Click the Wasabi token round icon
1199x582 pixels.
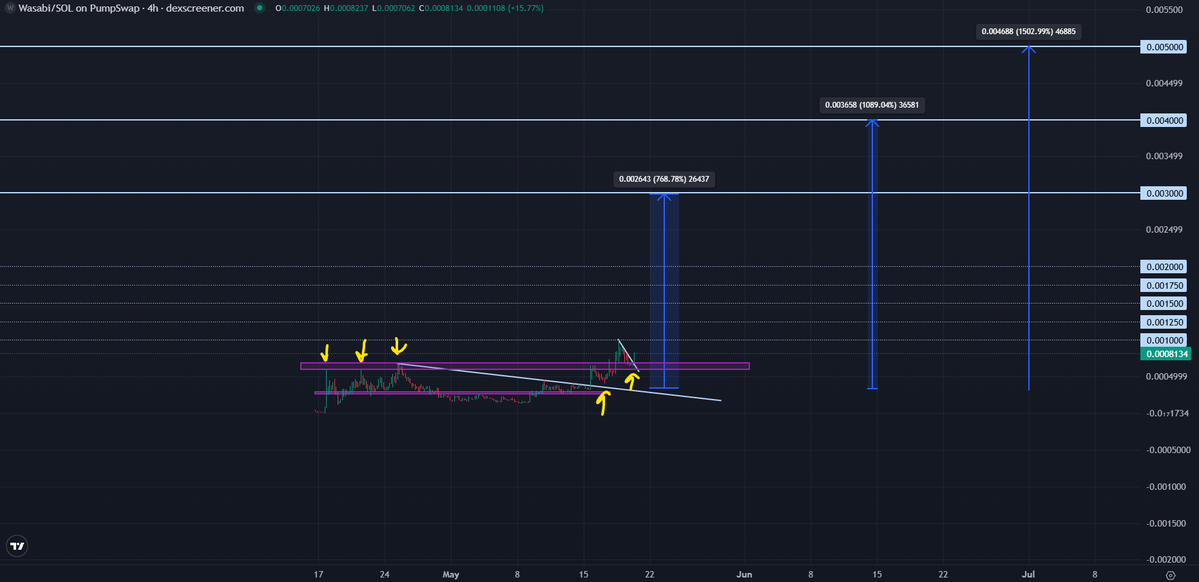(x=8, y=8)
